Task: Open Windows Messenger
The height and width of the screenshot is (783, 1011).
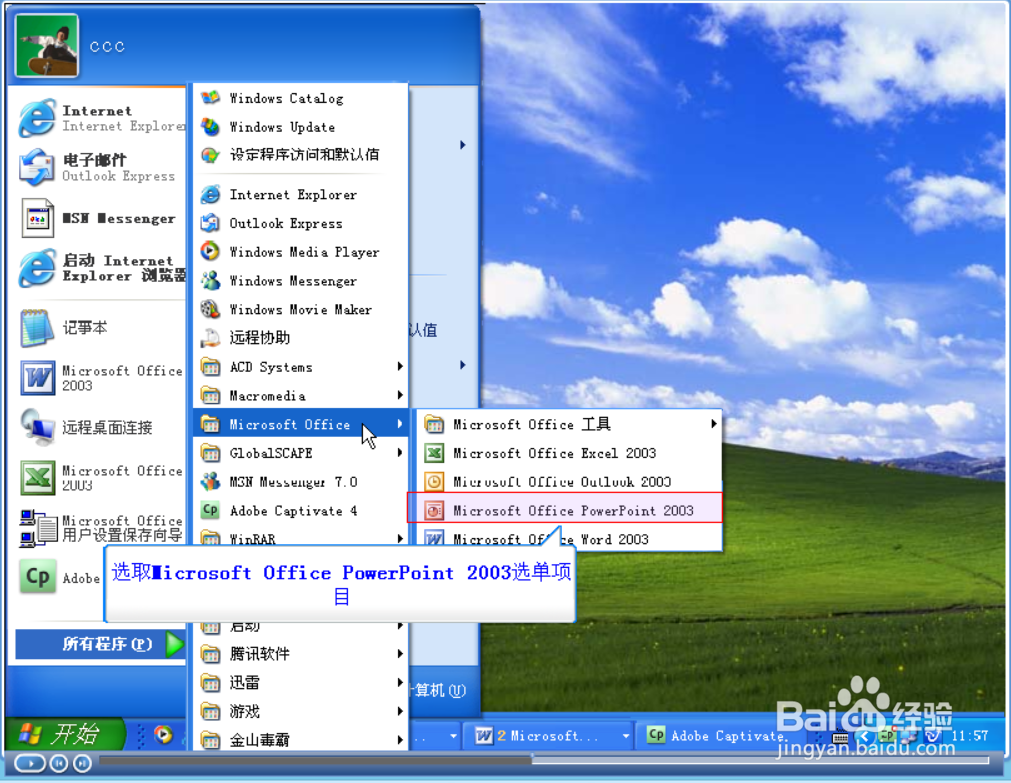Action: [x=300, y=281]
